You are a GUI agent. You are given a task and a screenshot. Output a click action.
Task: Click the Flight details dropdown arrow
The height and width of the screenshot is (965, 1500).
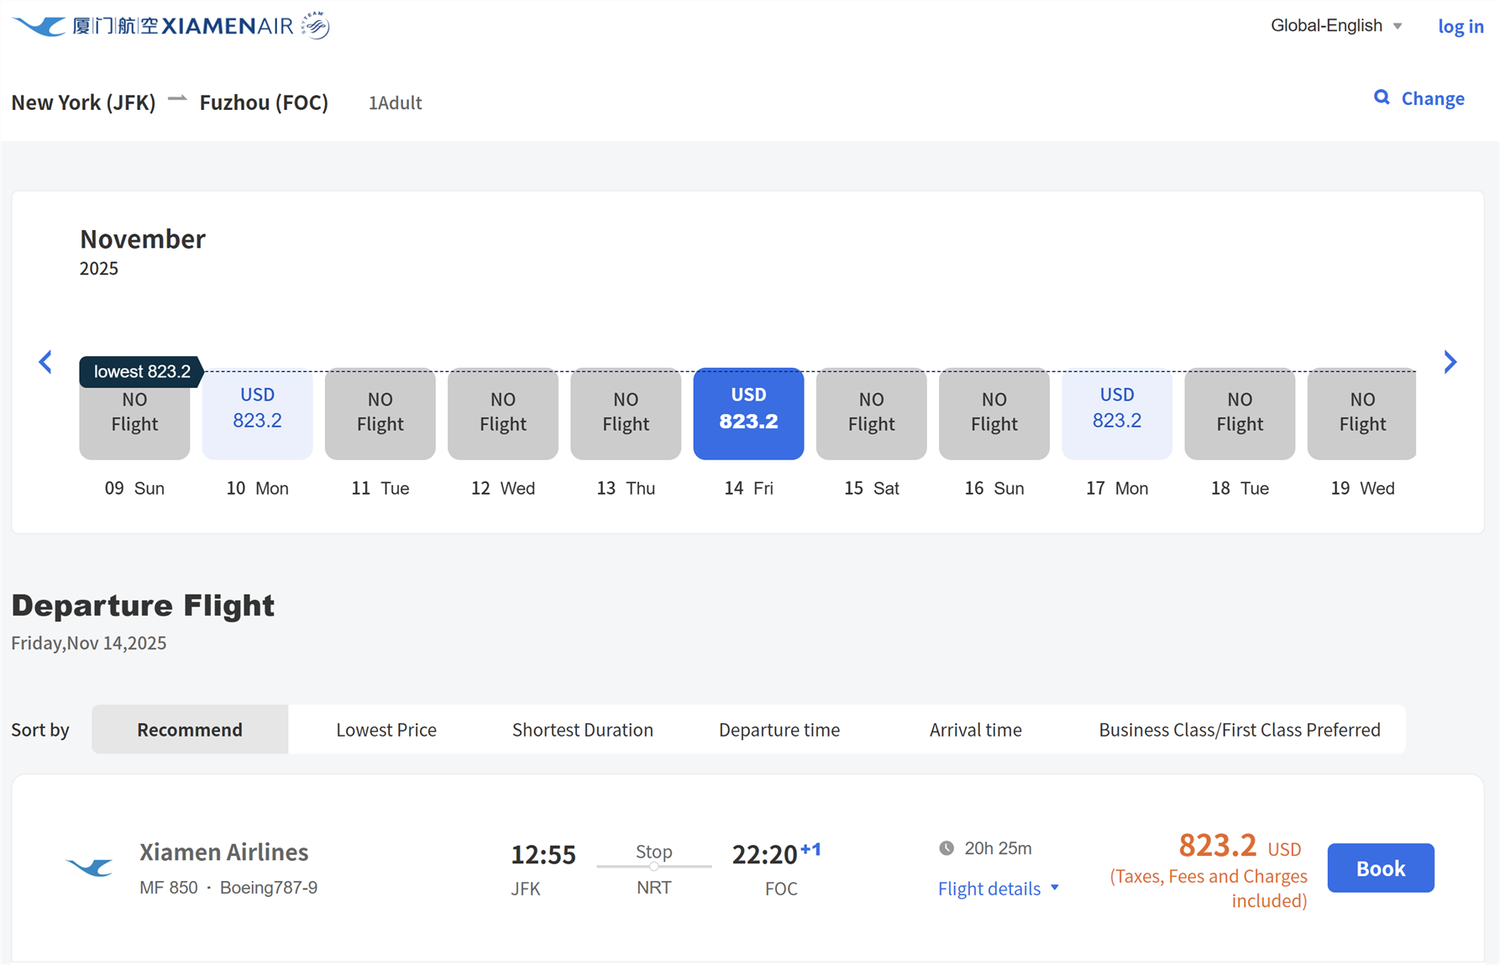1055,888
